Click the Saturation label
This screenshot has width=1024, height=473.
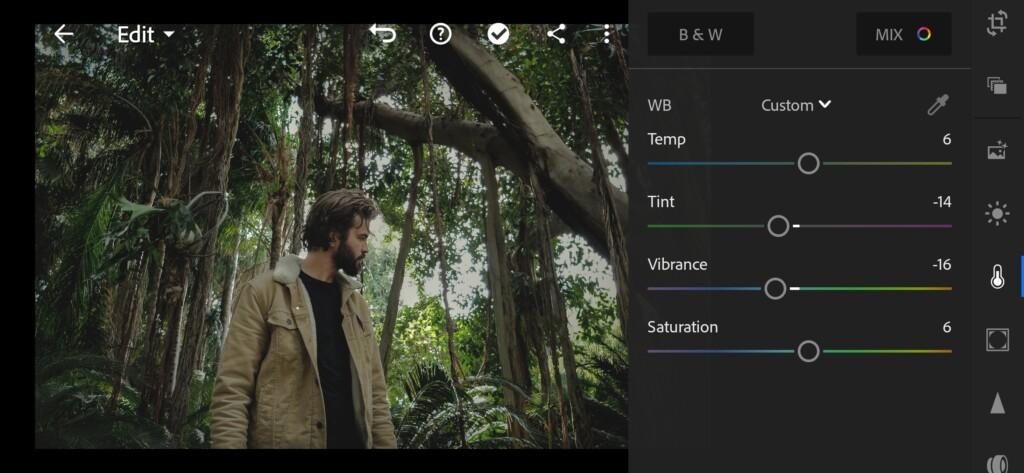[x=682, y=327]
